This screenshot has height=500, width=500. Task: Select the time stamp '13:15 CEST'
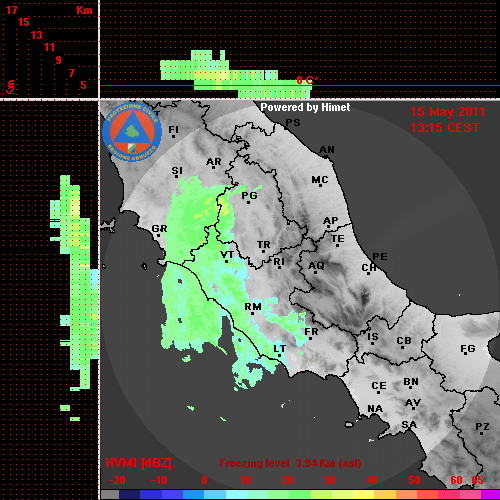(x=445, y=128)
